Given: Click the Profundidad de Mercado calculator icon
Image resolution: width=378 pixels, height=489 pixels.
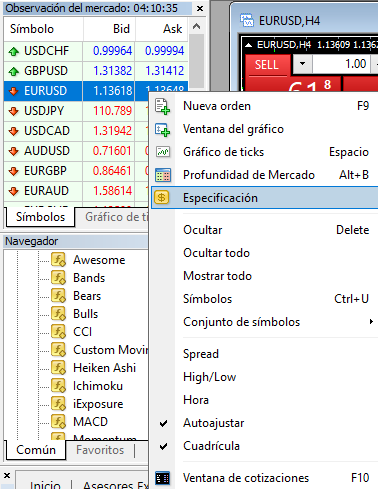Looking at the screenshot, I should tap(163, 175).
